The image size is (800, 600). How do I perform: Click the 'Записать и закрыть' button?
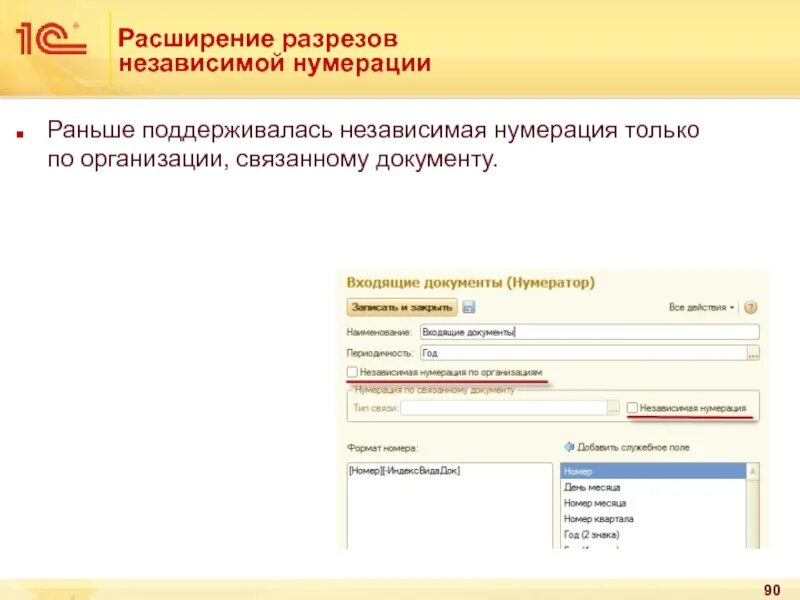[402, 307]
